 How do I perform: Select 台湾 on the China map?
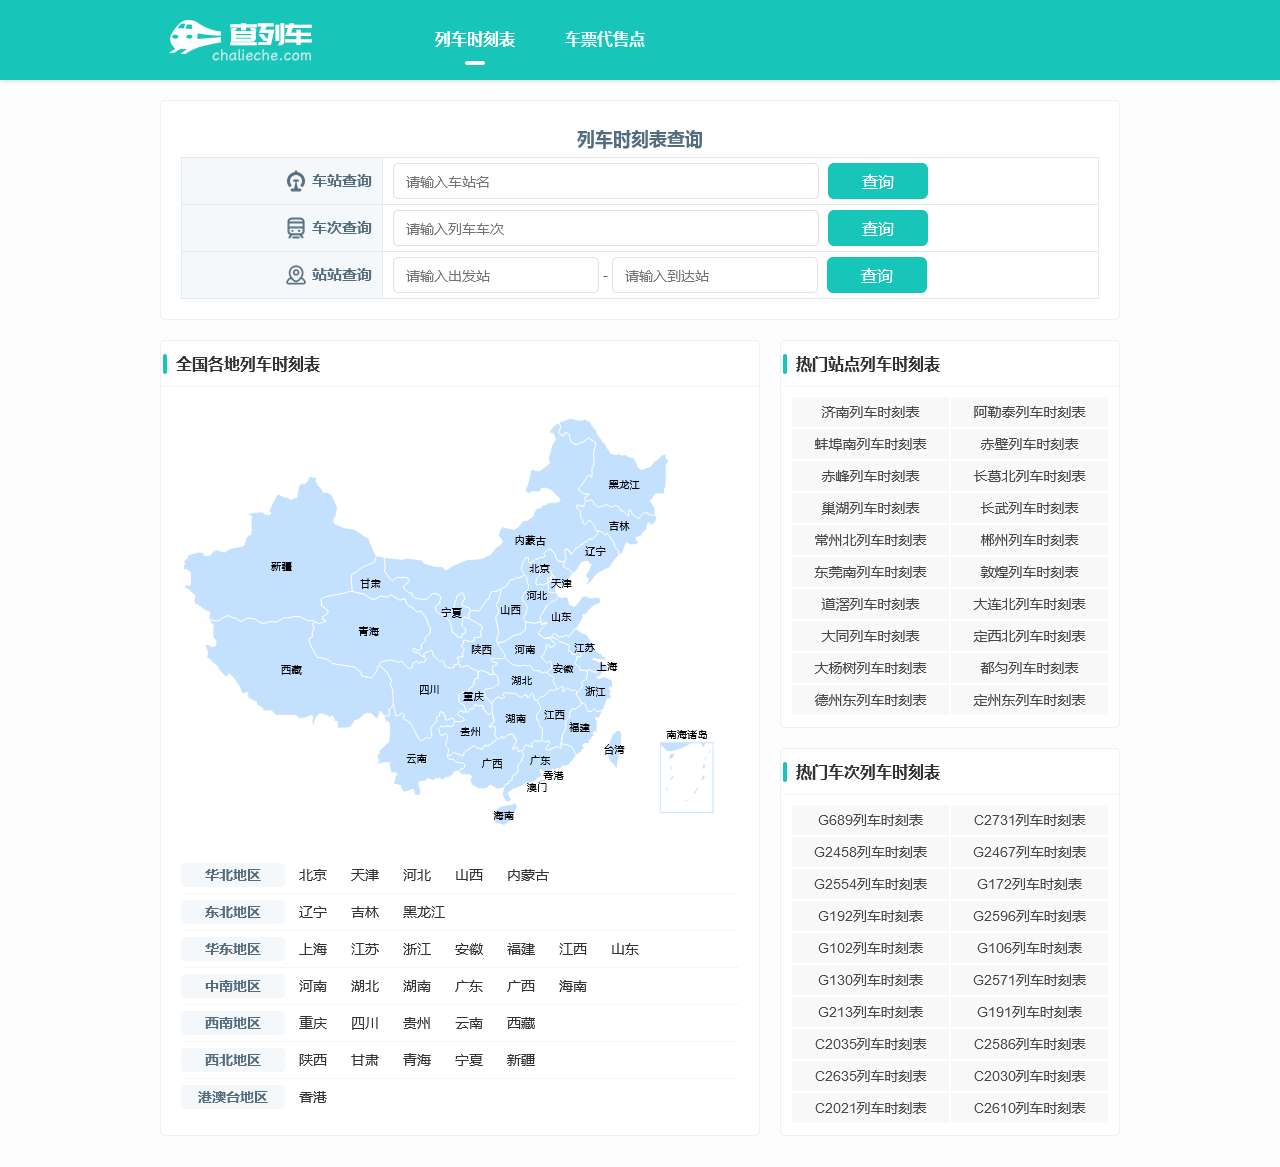click(x=614, y=749)
